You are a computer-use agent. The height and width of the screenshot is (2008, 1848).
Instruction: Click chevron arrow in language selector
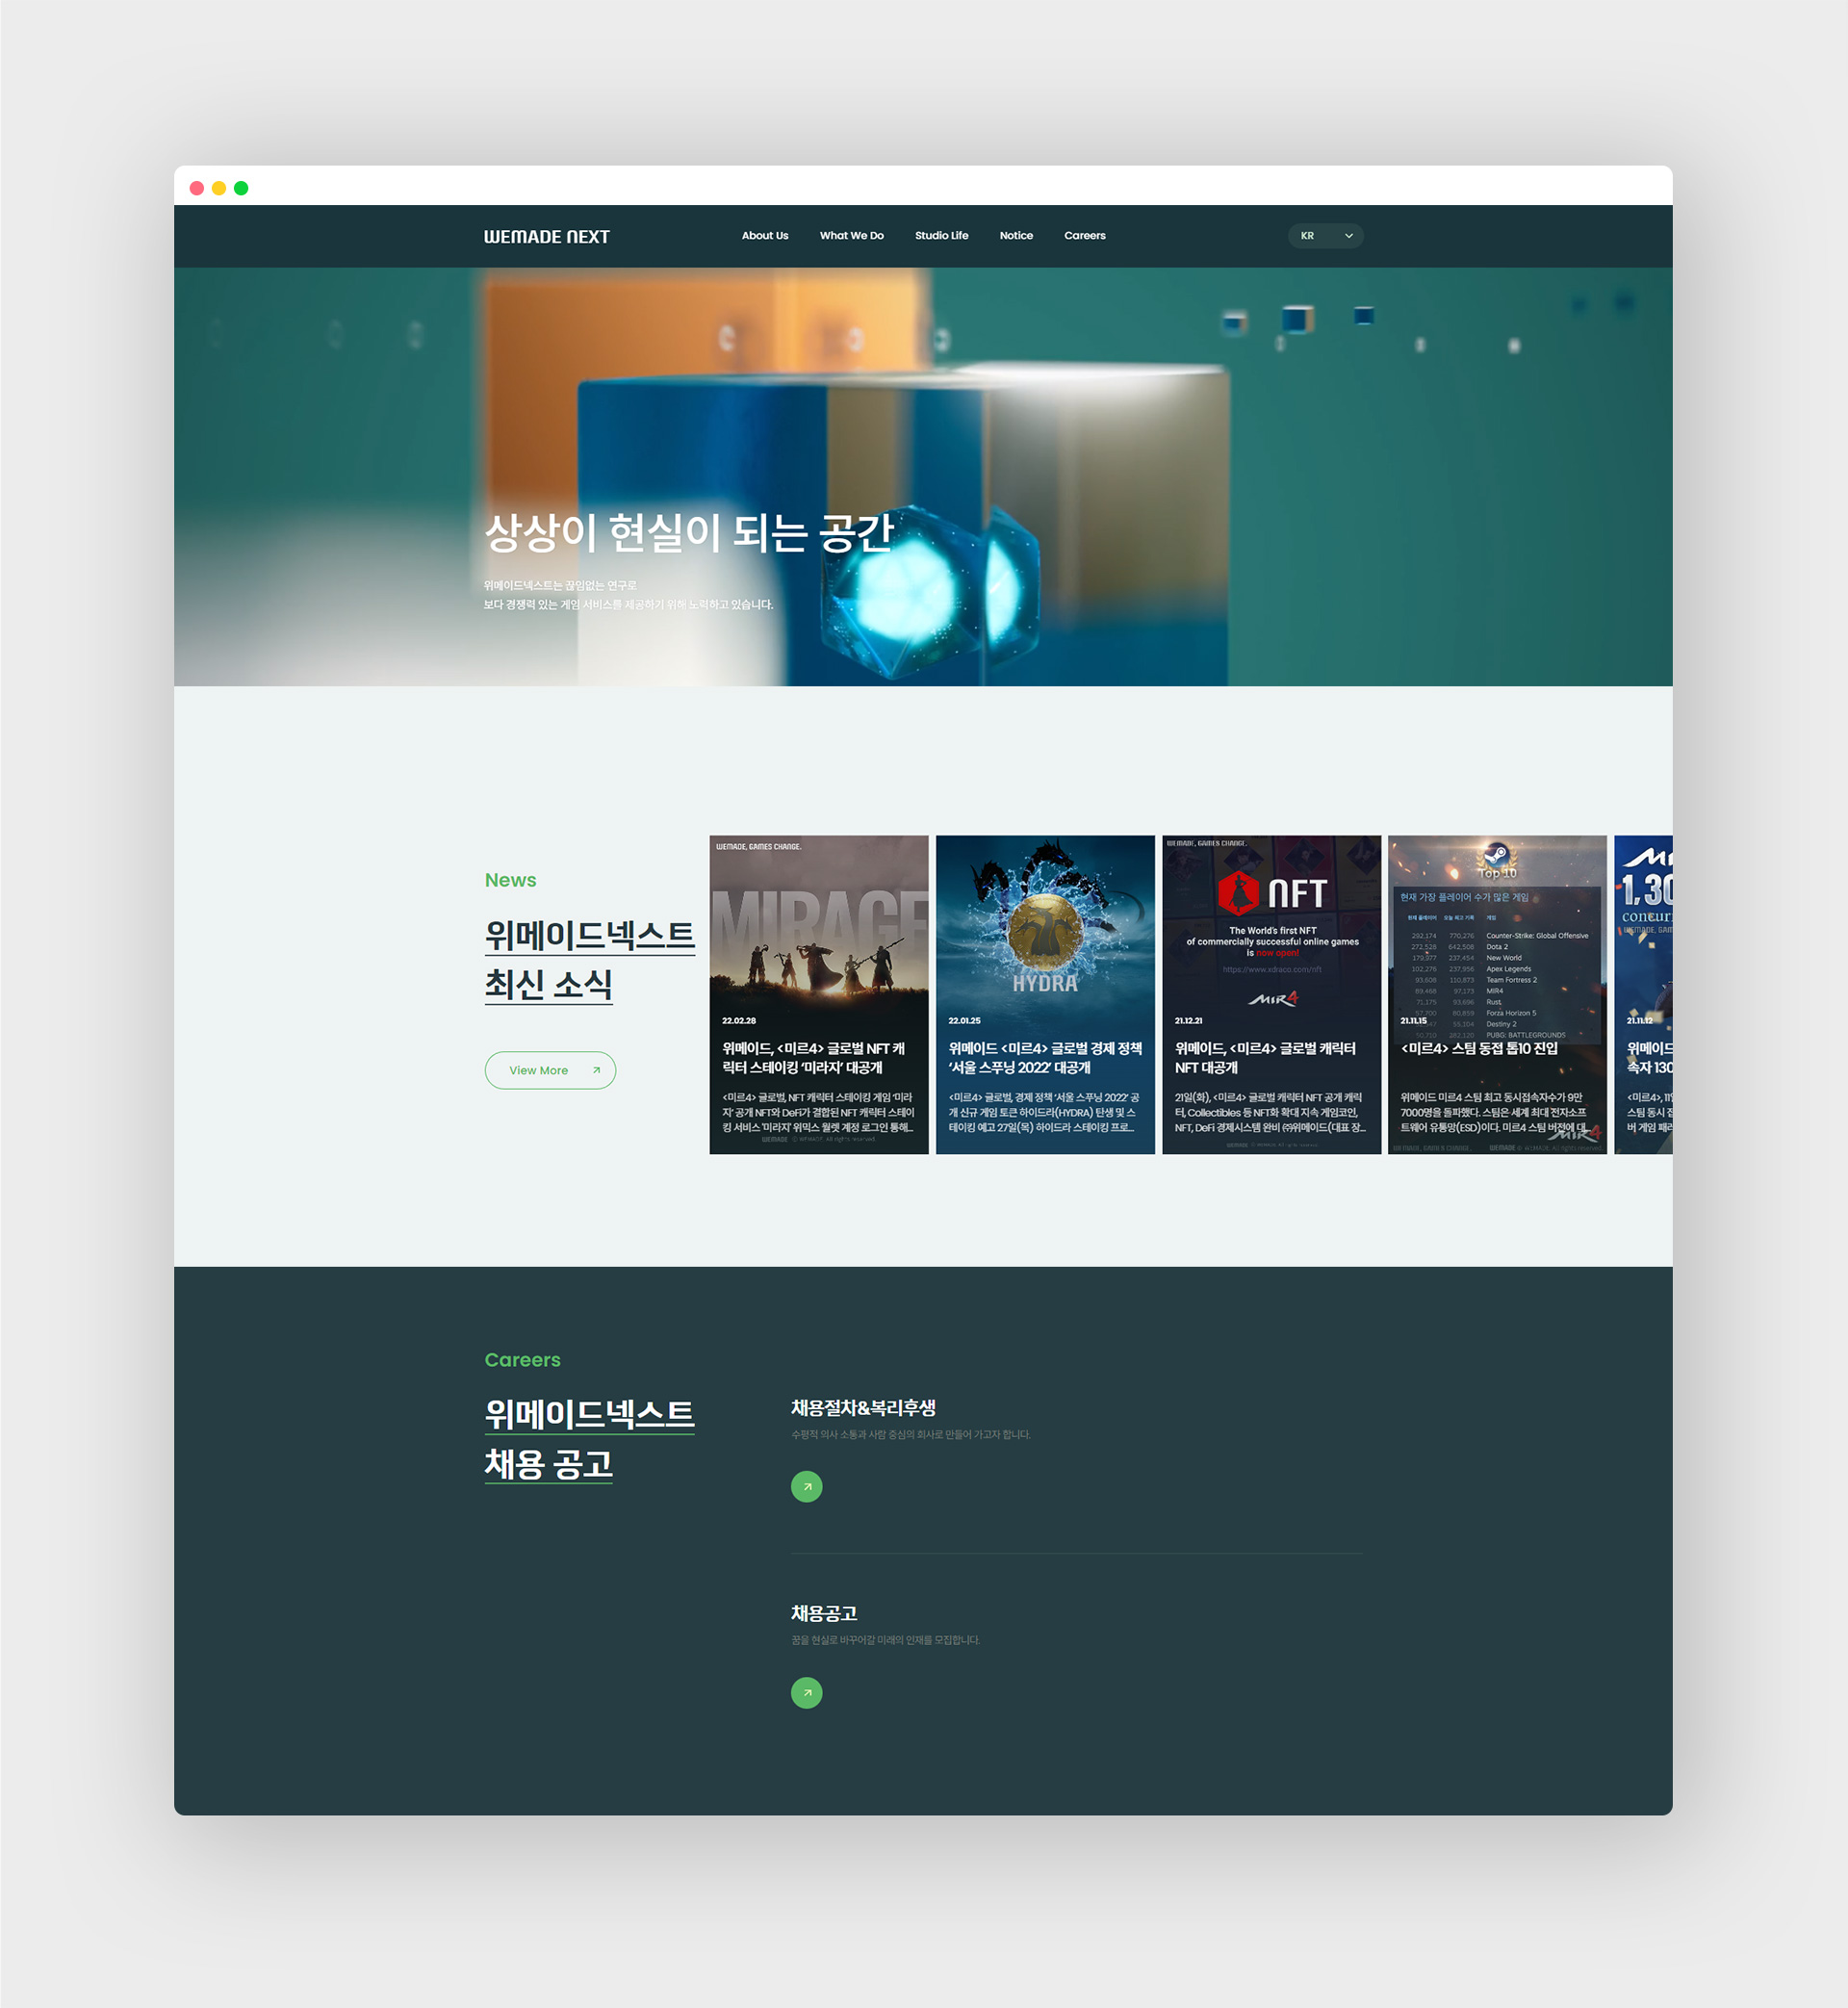coord(1348,236)
